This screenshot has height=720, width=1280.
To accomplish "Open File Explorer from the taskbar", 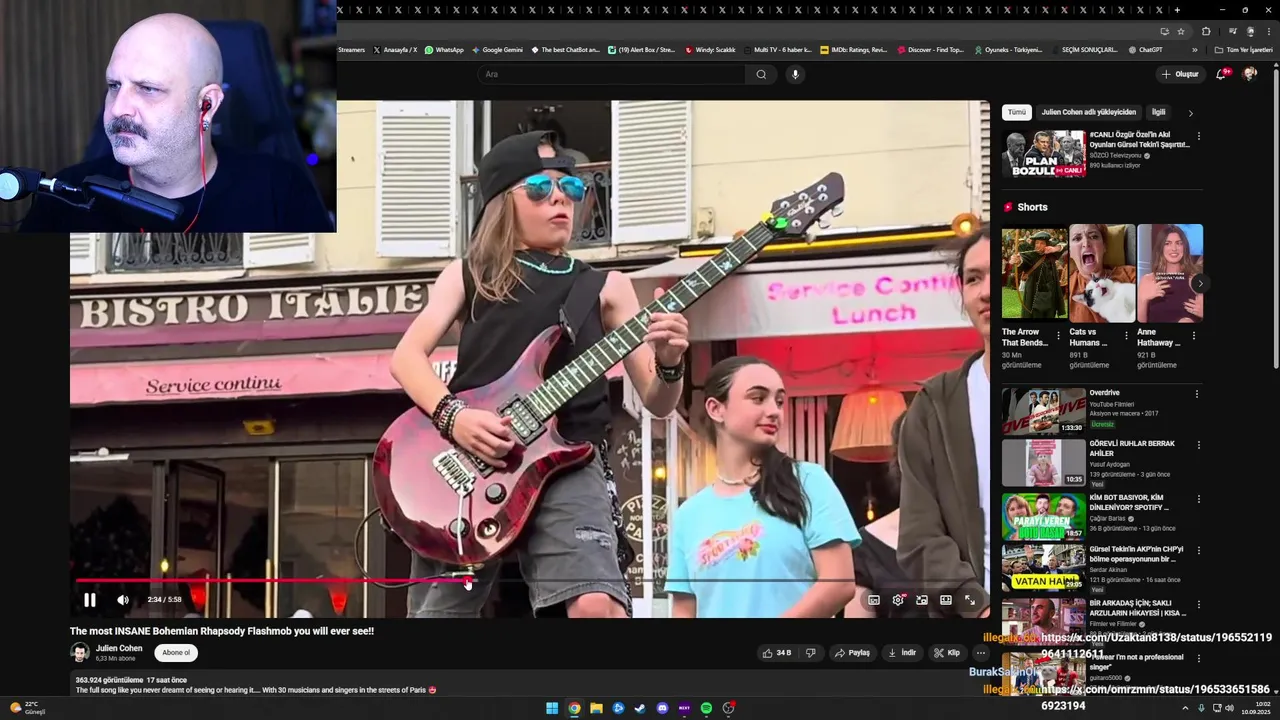I will coord(596,708).
